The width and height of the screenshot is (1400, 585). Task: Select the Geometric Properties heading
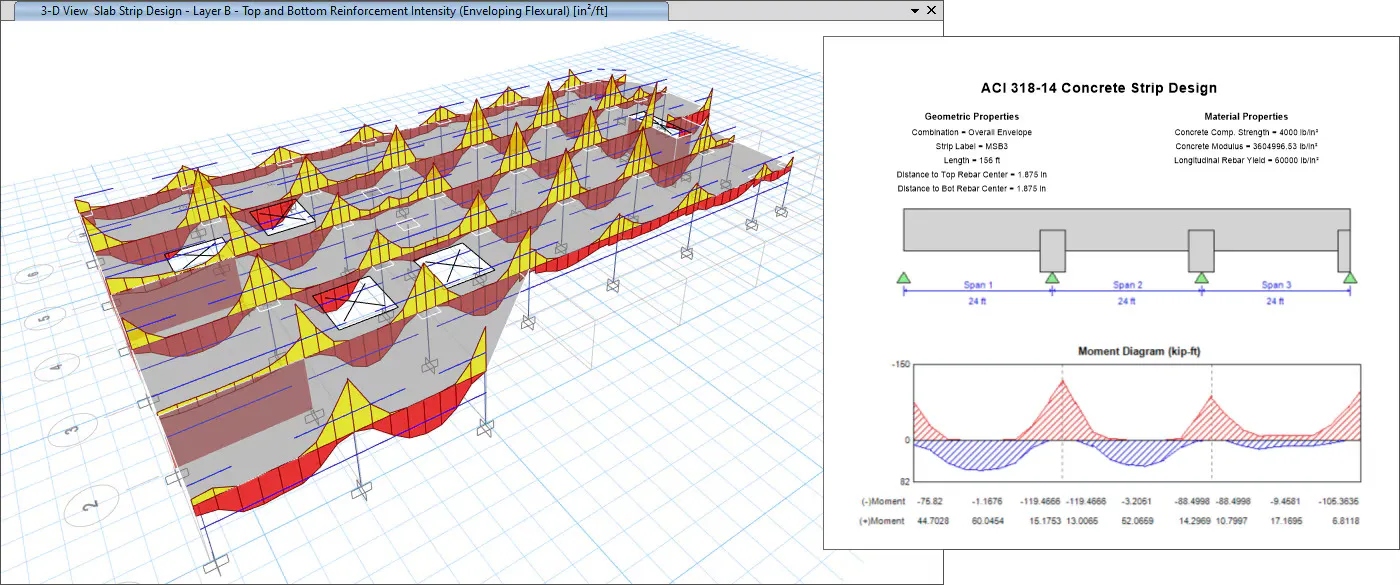pos(974,117)
